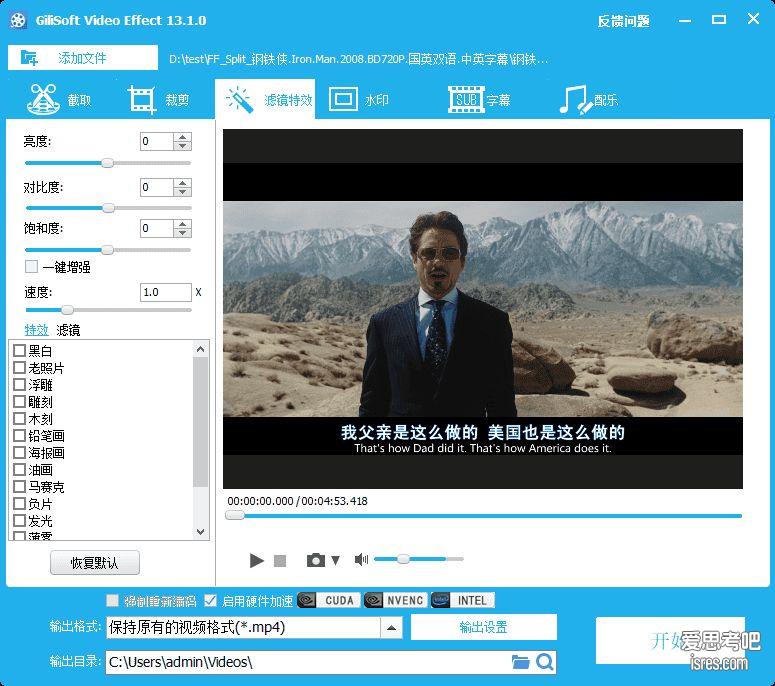The width and height of the screenshot is (775, 686).
Task: Click the speed 速度 slider
Action: pyautogui.click(x=108, y=310)
